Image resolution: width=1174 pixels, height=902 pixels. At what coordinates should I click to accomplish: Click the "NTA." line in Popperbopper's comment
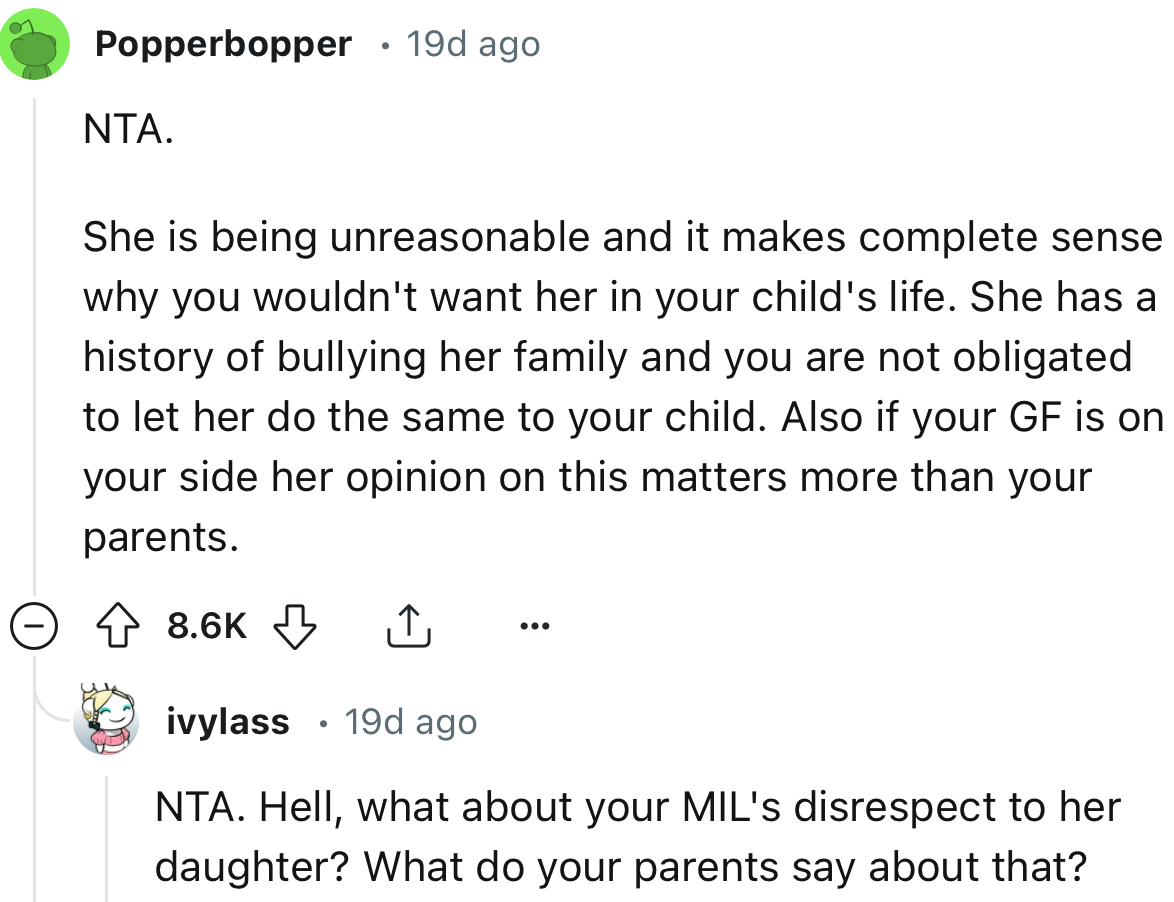pos(130,133)
